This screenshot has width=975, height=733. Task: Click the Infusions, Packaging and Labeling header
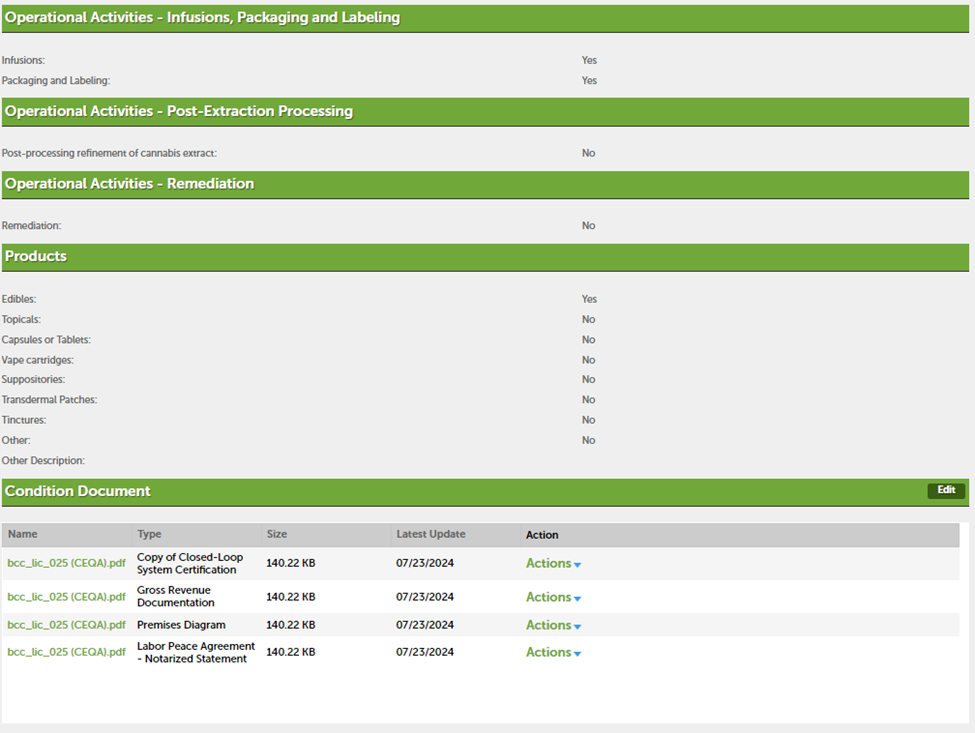coord(202,18)
